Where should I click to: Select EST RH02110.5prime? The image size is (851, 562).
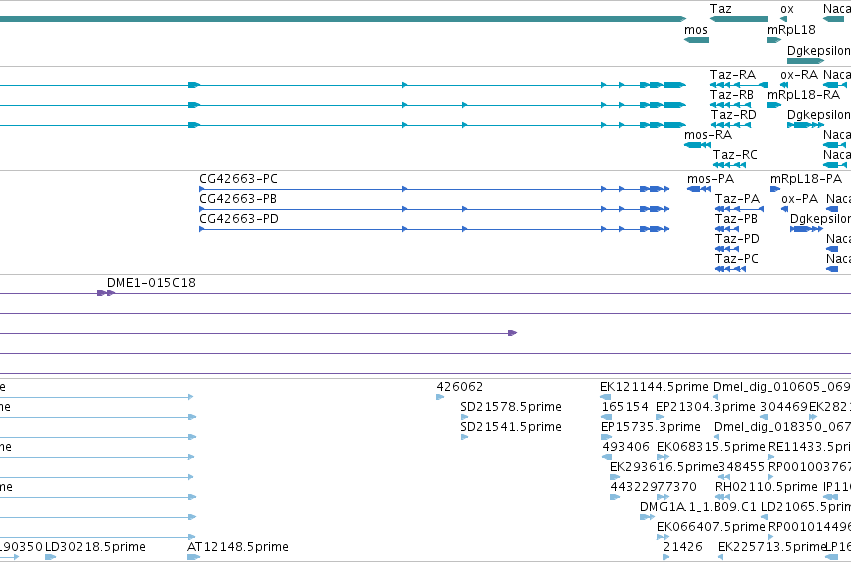pos(766,487)
